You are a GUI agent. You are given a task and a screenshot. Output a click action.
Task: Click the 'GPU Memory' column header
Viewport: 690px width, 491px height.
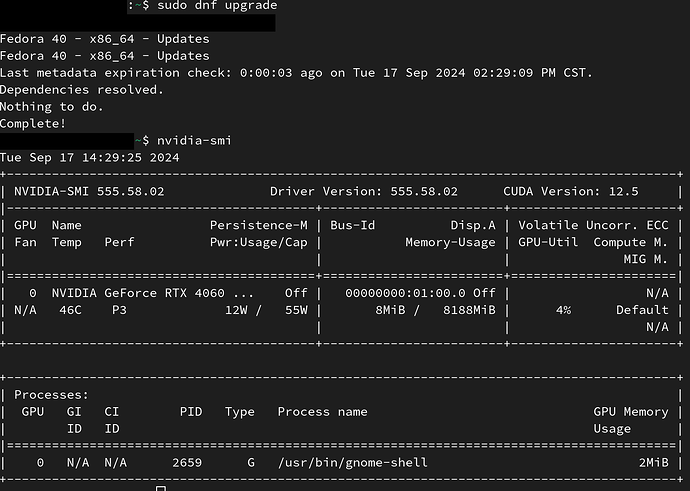click(x=631, y=412)
